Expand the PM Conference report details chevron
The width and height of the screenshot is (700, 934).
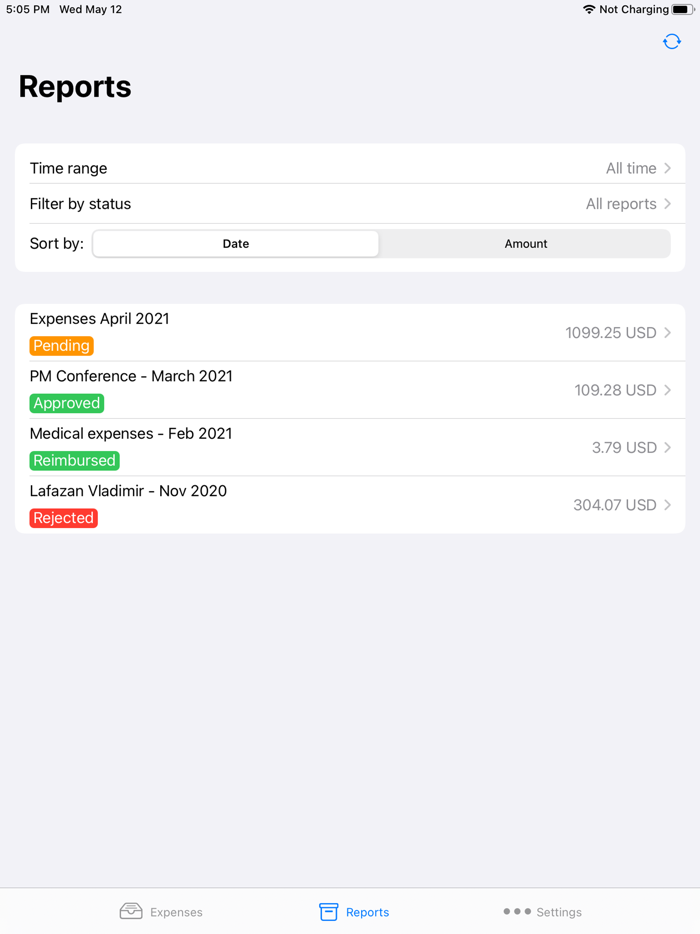[x=668, y=390]
